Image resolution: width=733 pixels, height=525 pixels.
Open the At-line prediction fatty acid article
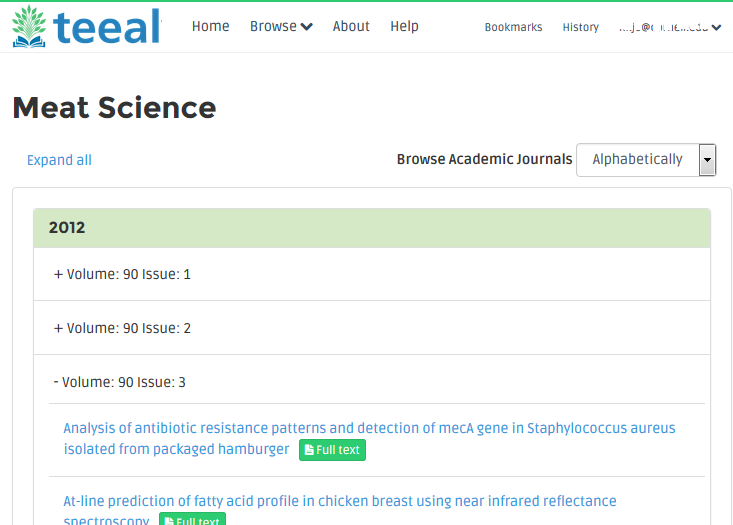pyautogui.click(x=340, y=501)
